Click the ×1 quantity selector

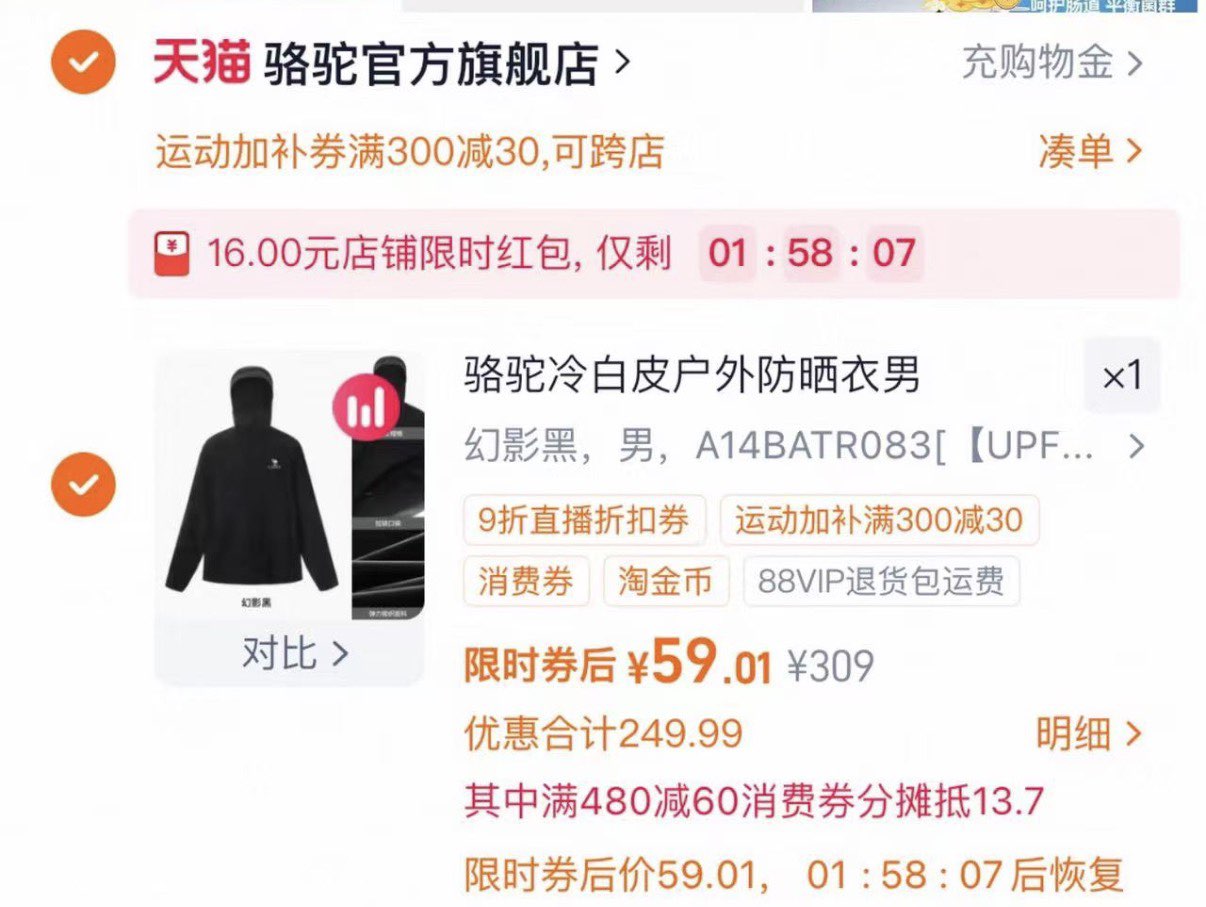click(x=1122, y=376)
